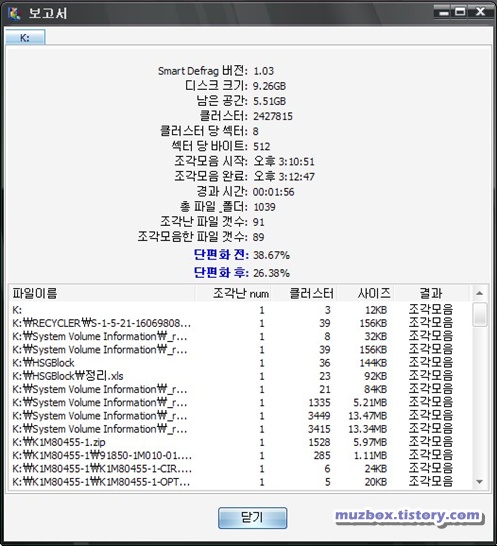This screenshot has height=546, width=497.
Task: Click the Smart Defrag title bar icon
Action: pos(14,13)
